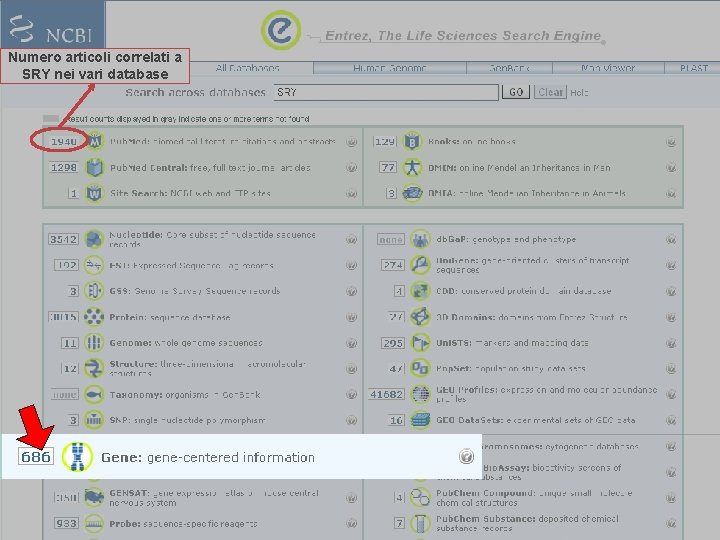Open the 3512 Nucleotide results
Viewport: 720px width, 540px height.
(63, 239)
